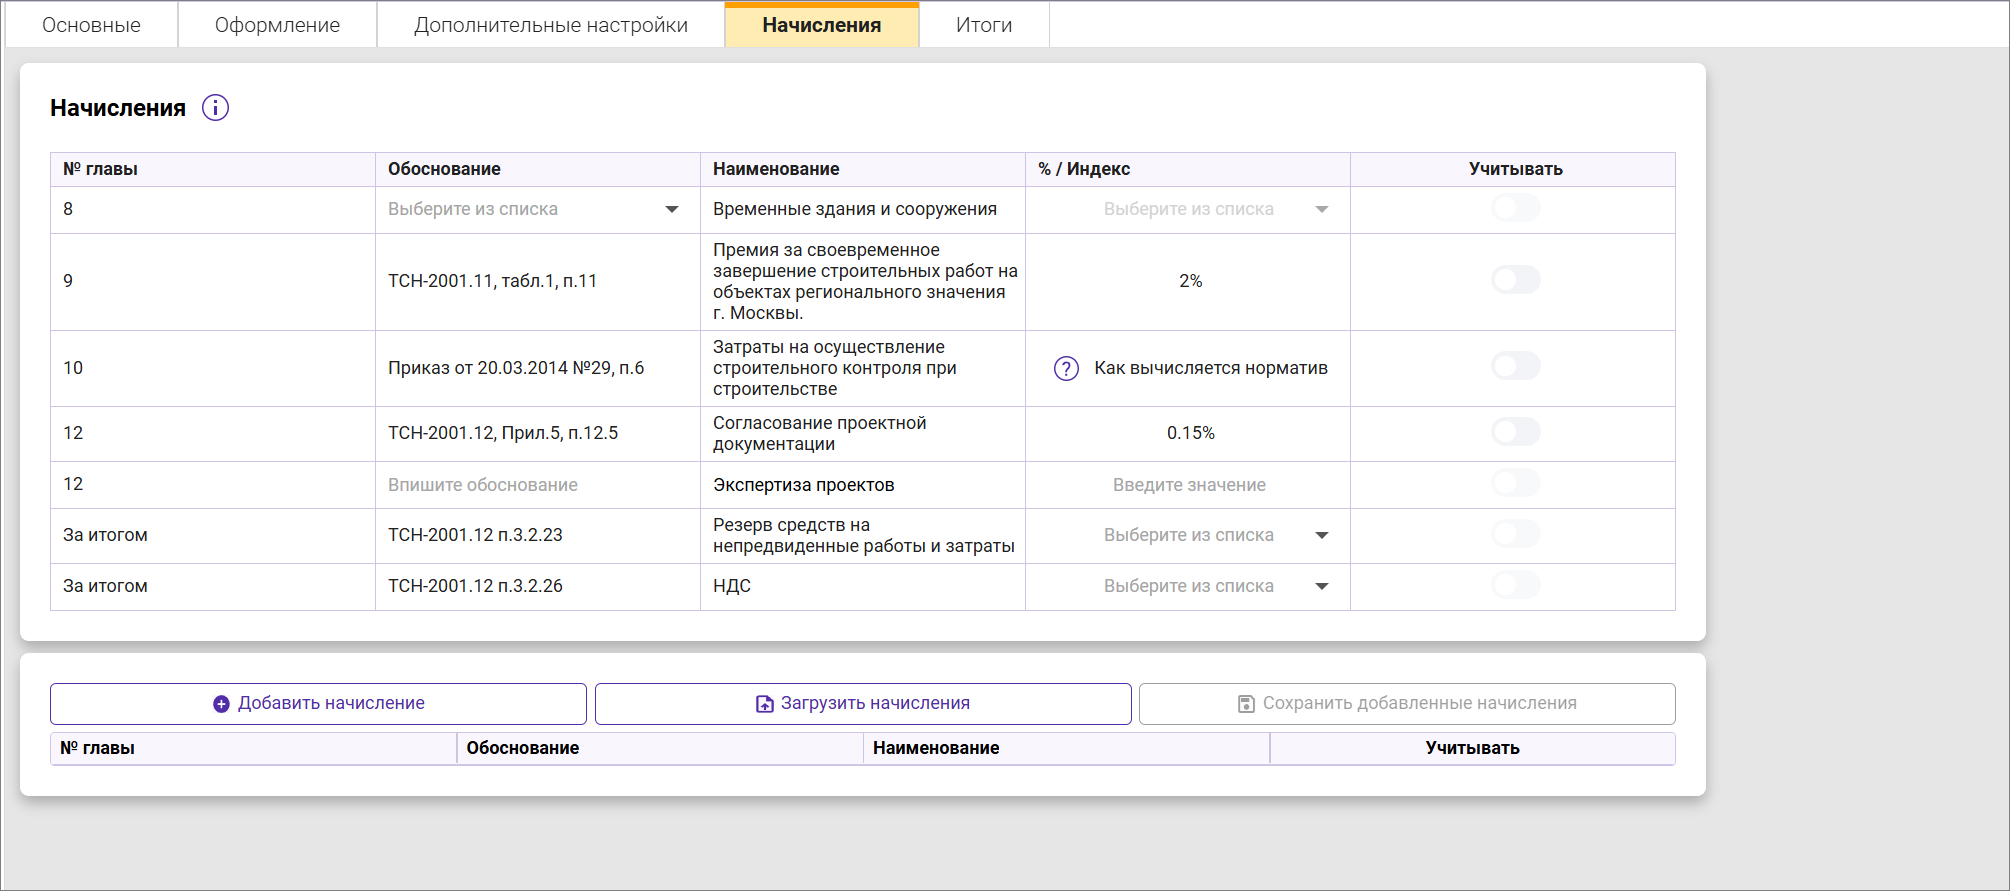Enable the Учитывать switch for НДС row
This screenshot has height=891, width=2010.
point(1515,586)
